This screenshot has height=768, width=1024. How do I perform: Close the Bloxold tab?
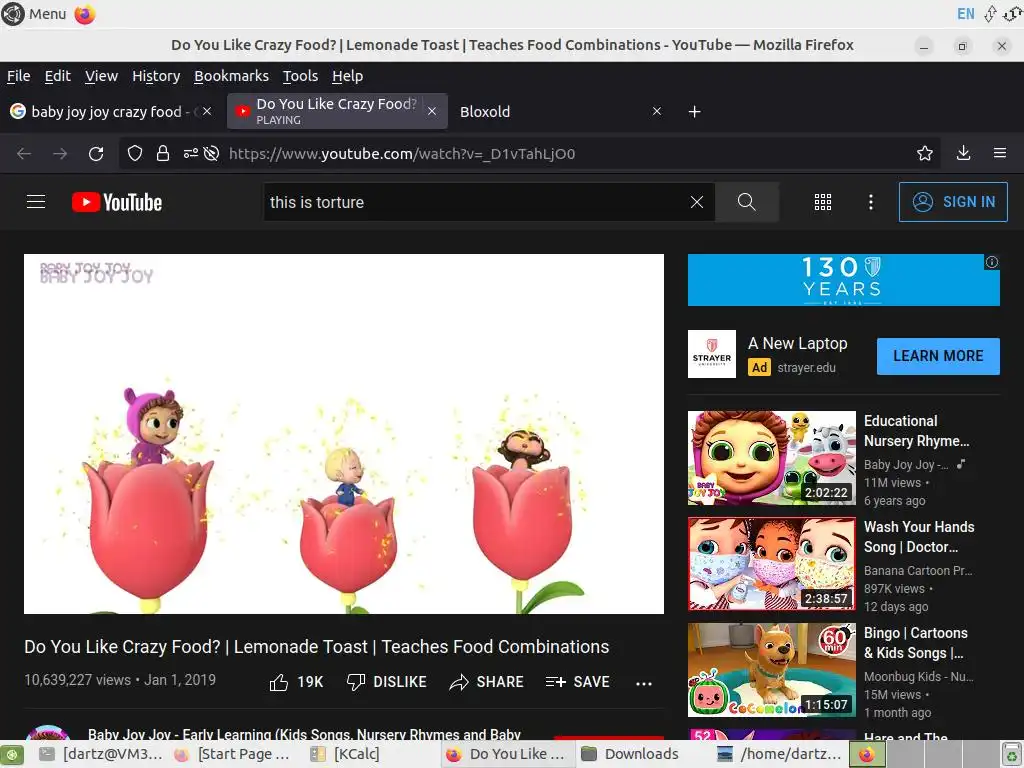[x=657, y=112]
